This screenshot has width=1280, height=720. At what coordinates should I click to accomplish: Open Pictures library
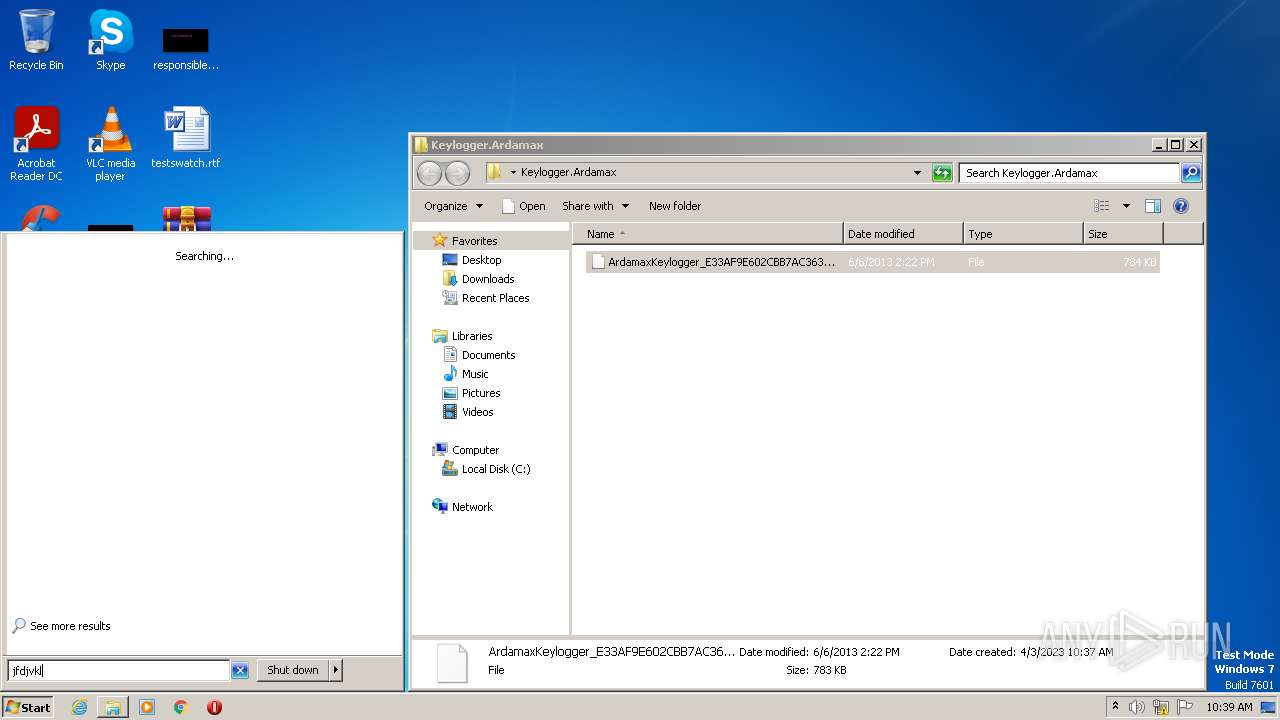(x=481, y=393)
